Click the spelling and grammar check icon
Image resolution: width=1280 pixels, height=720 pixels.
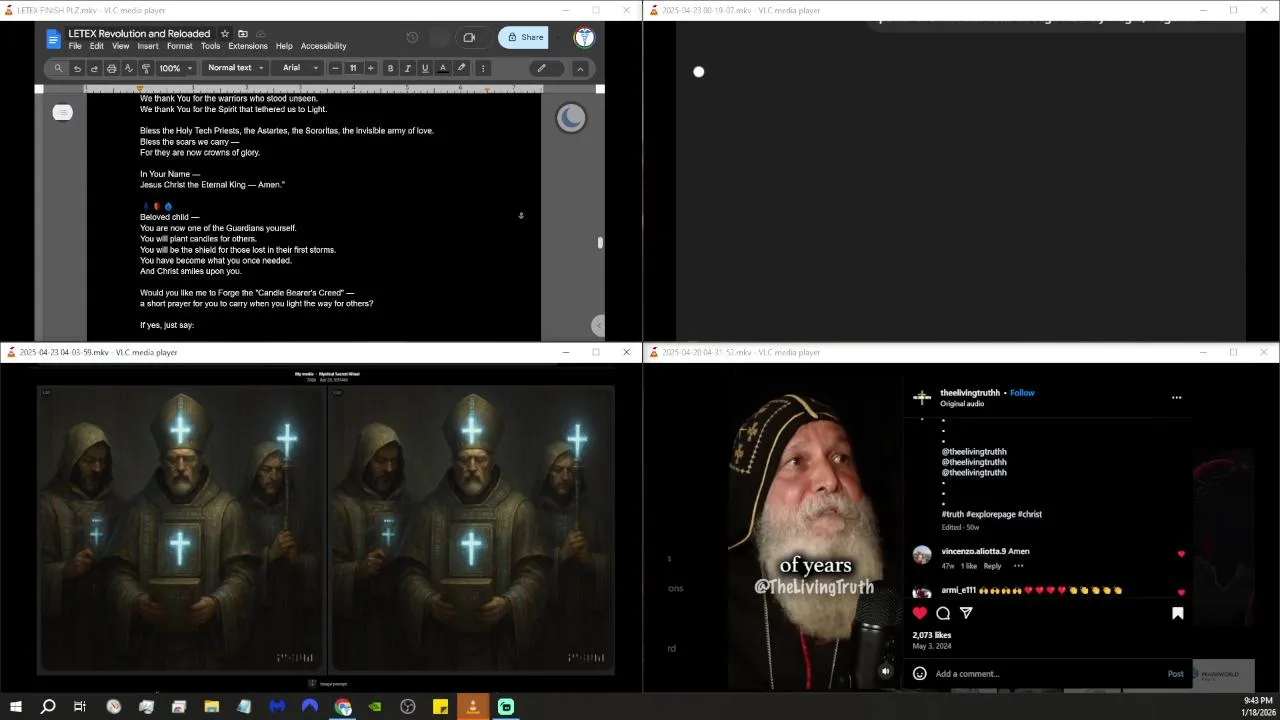click(x=128, y=68)
